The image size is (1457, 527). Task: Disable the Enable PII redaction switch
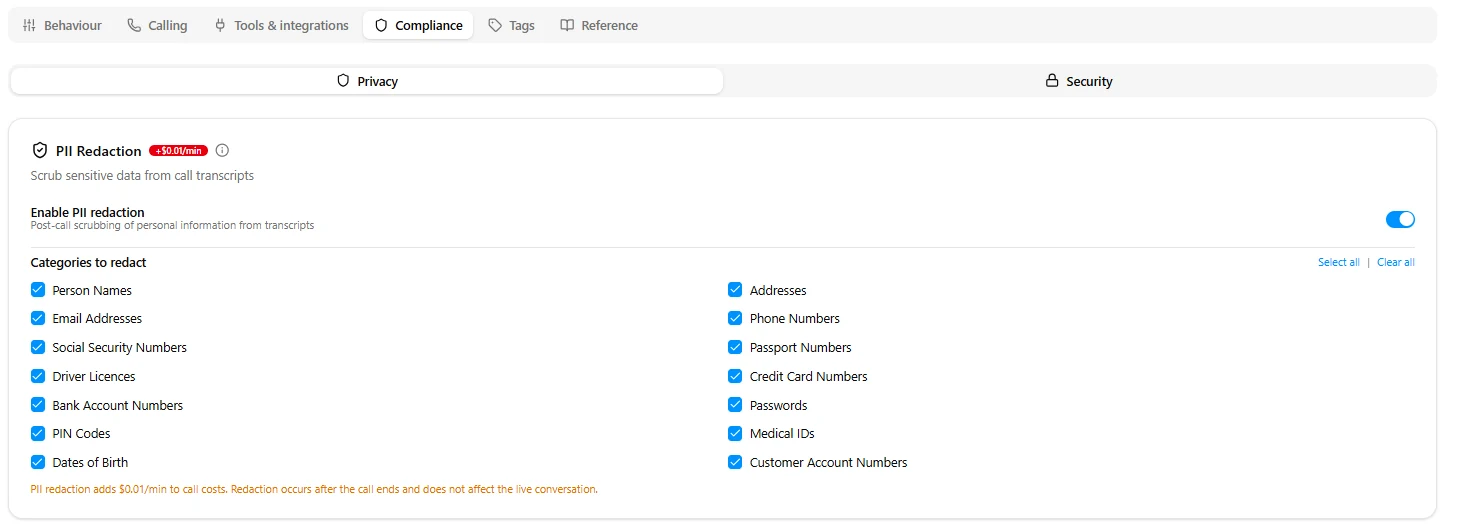1400,219
